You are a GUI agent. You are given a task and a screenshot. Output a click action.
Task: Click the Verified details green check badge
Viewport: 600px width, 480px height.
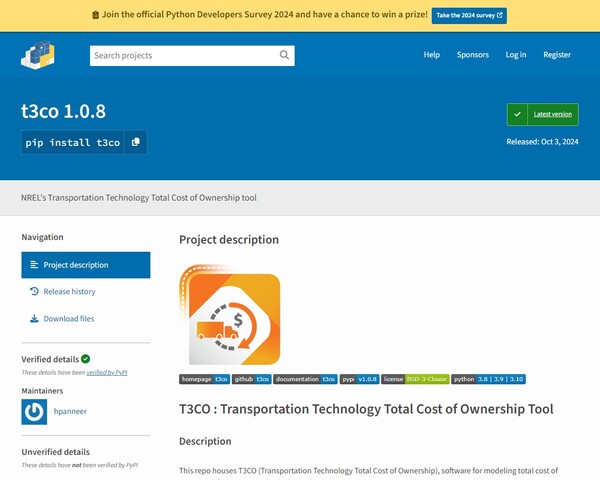86,359
